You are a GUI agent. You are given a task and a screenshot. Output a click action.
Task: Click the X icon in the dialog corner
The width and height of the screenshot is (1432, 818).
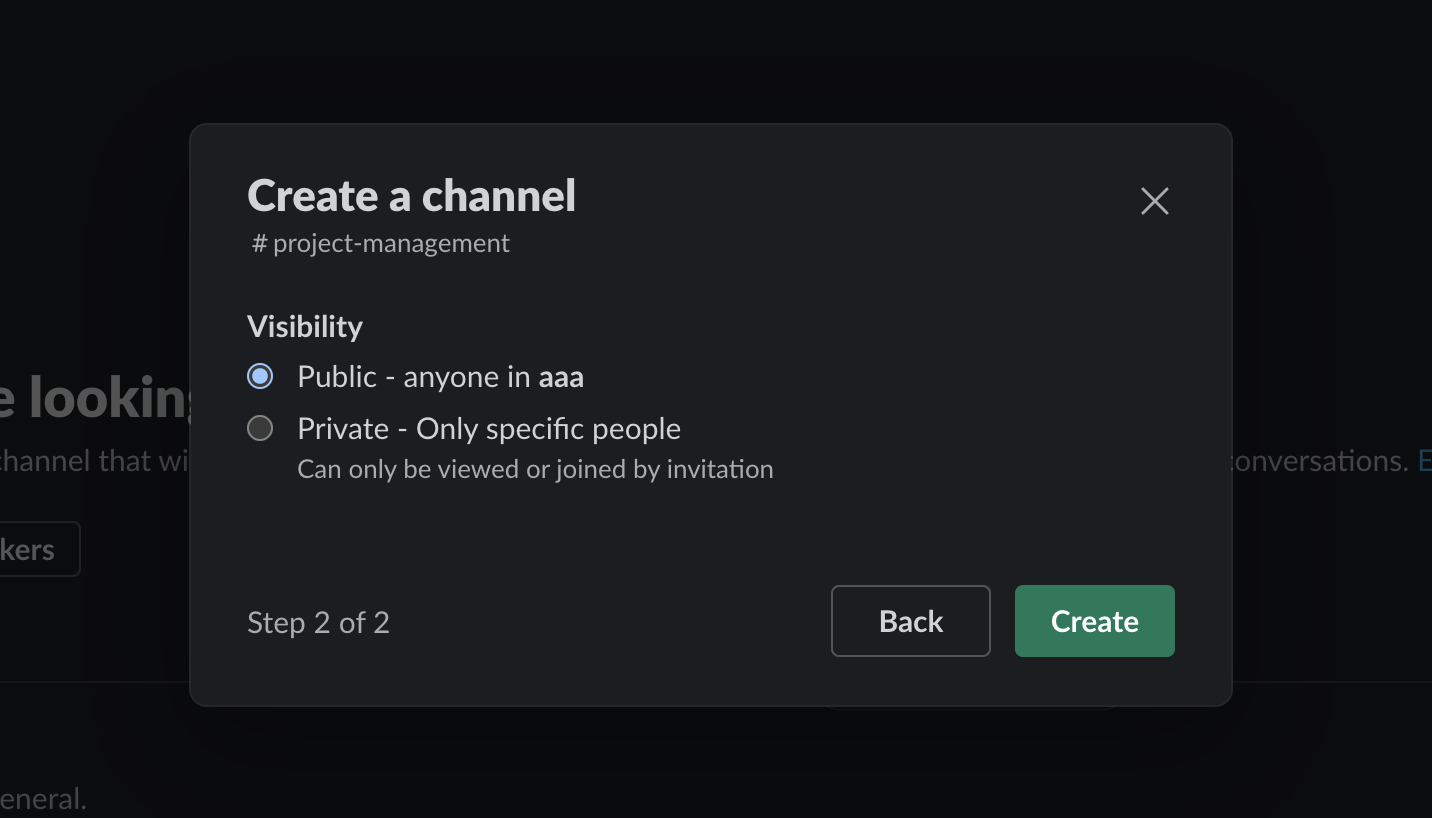(1155, 201)
